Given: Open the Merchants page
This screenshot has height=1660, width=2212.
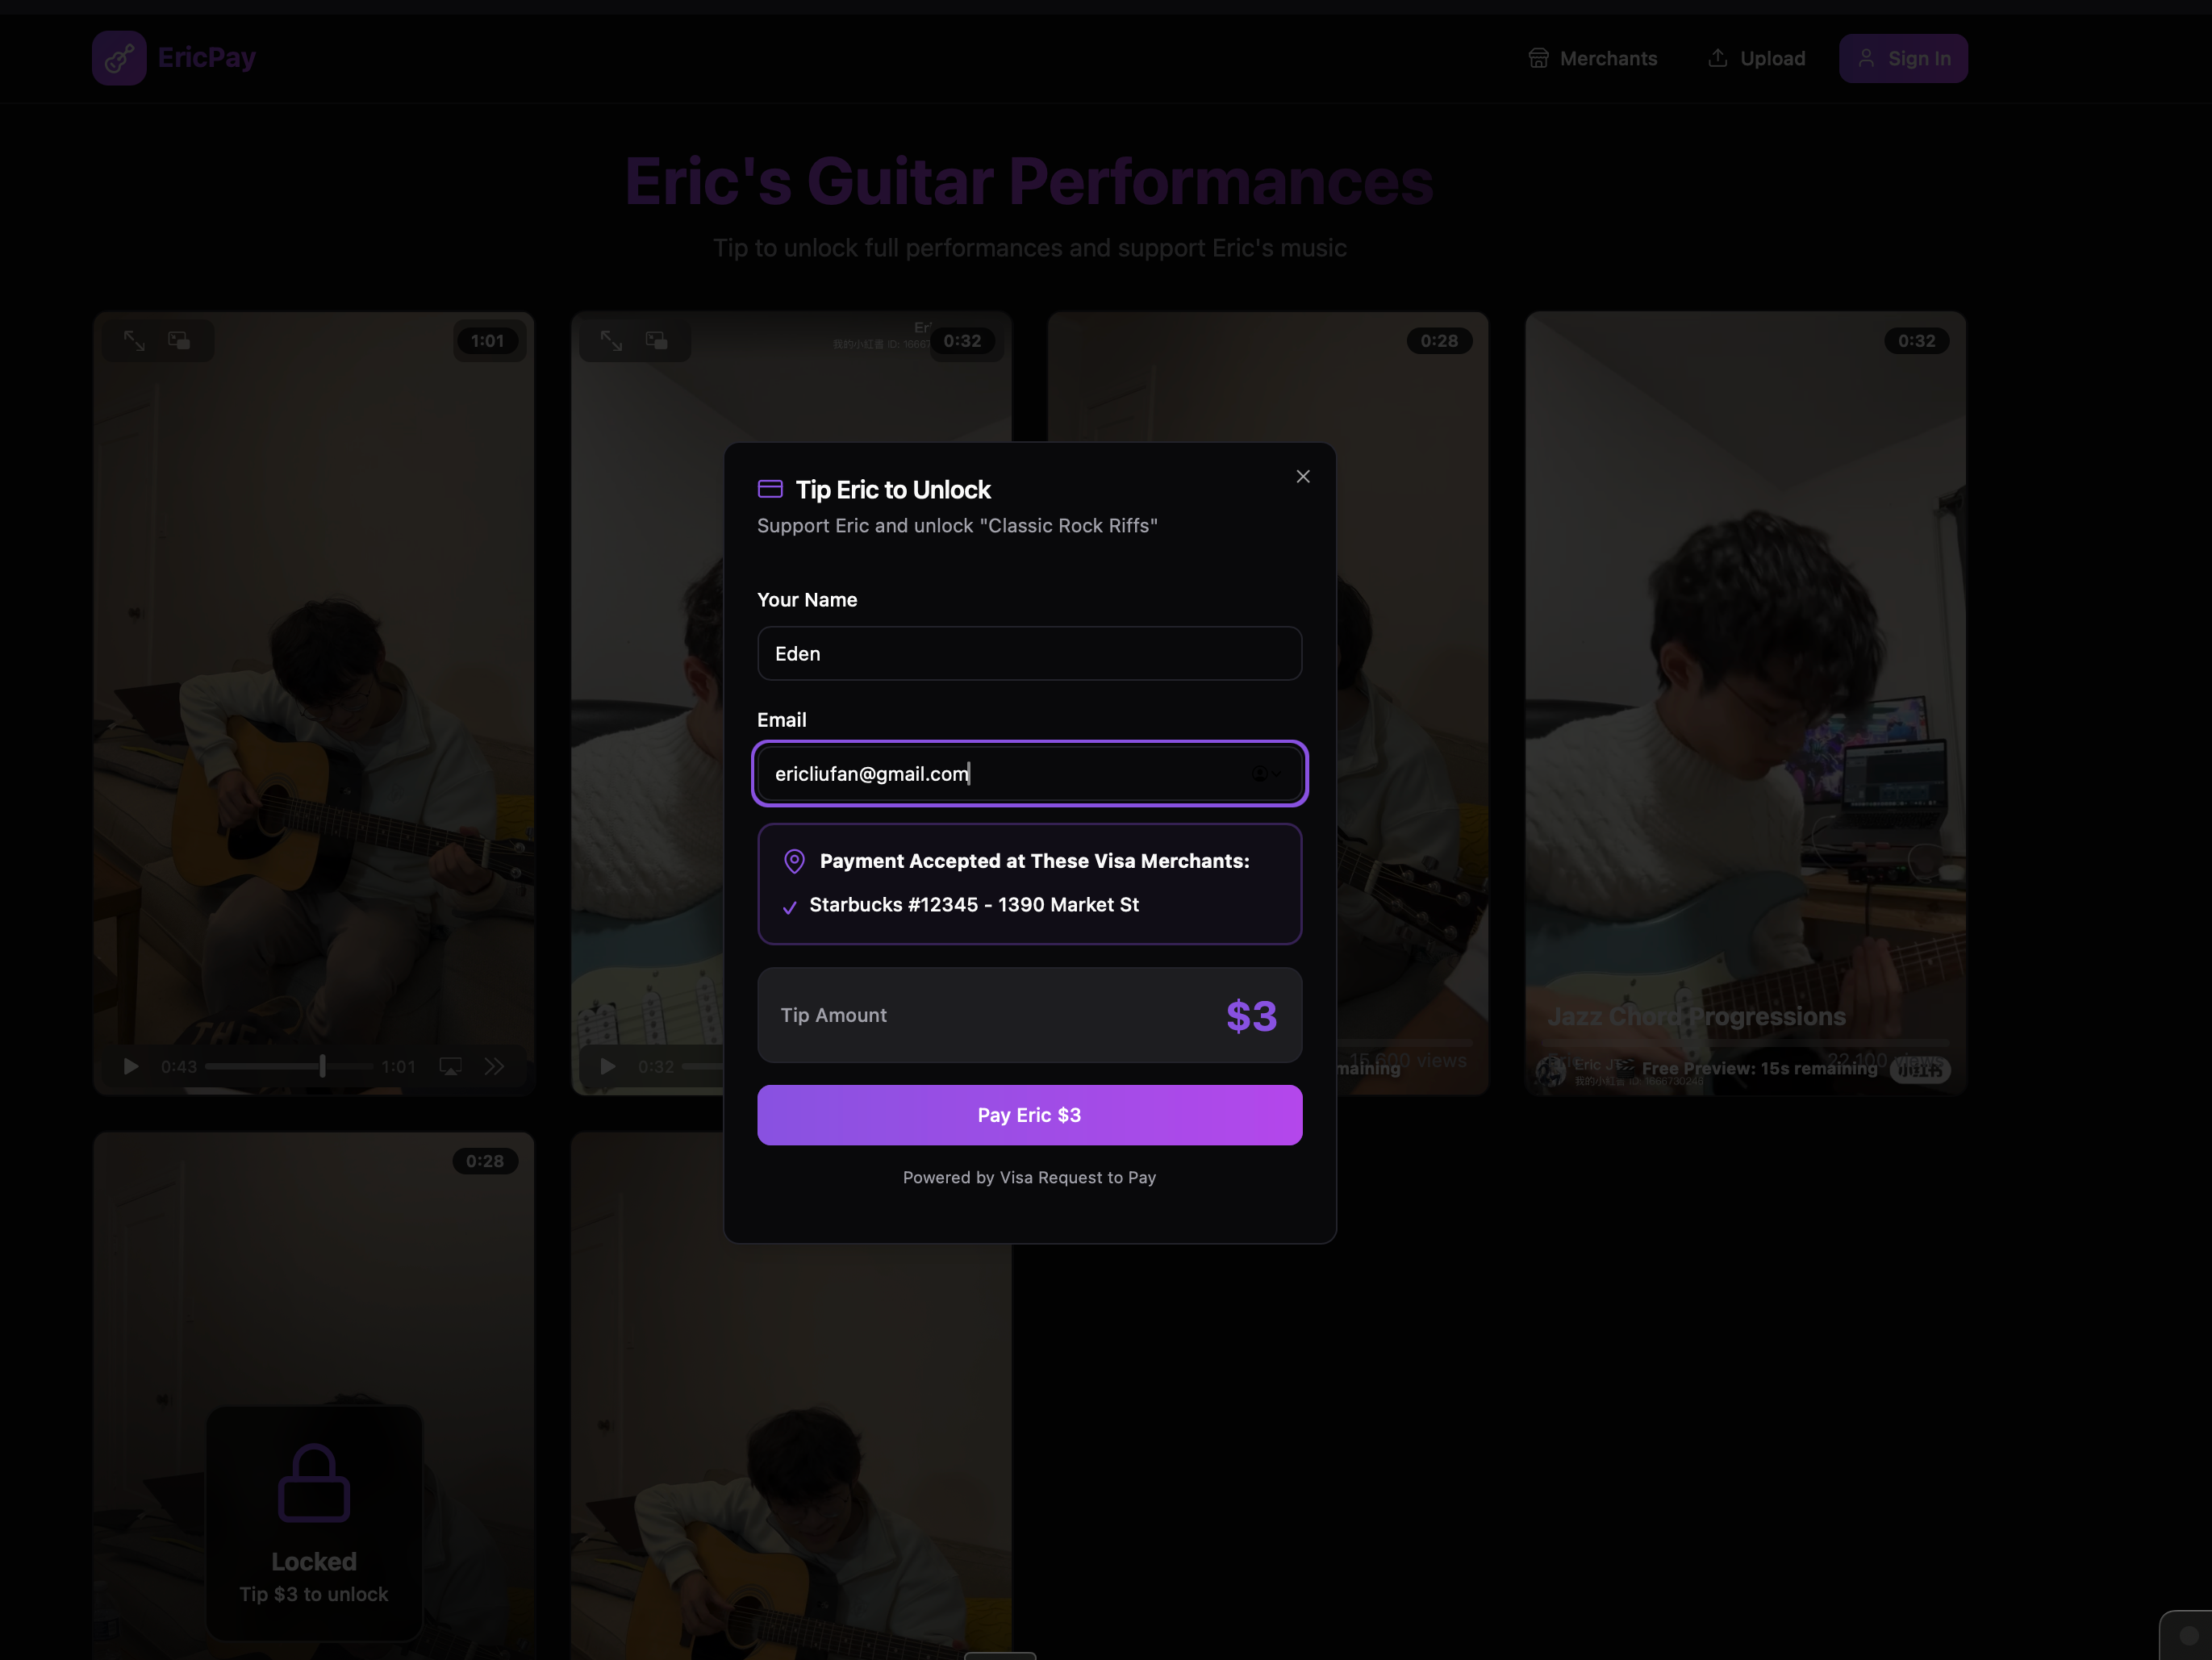Looking at the screenshot, I should [x=1592, y=58].
